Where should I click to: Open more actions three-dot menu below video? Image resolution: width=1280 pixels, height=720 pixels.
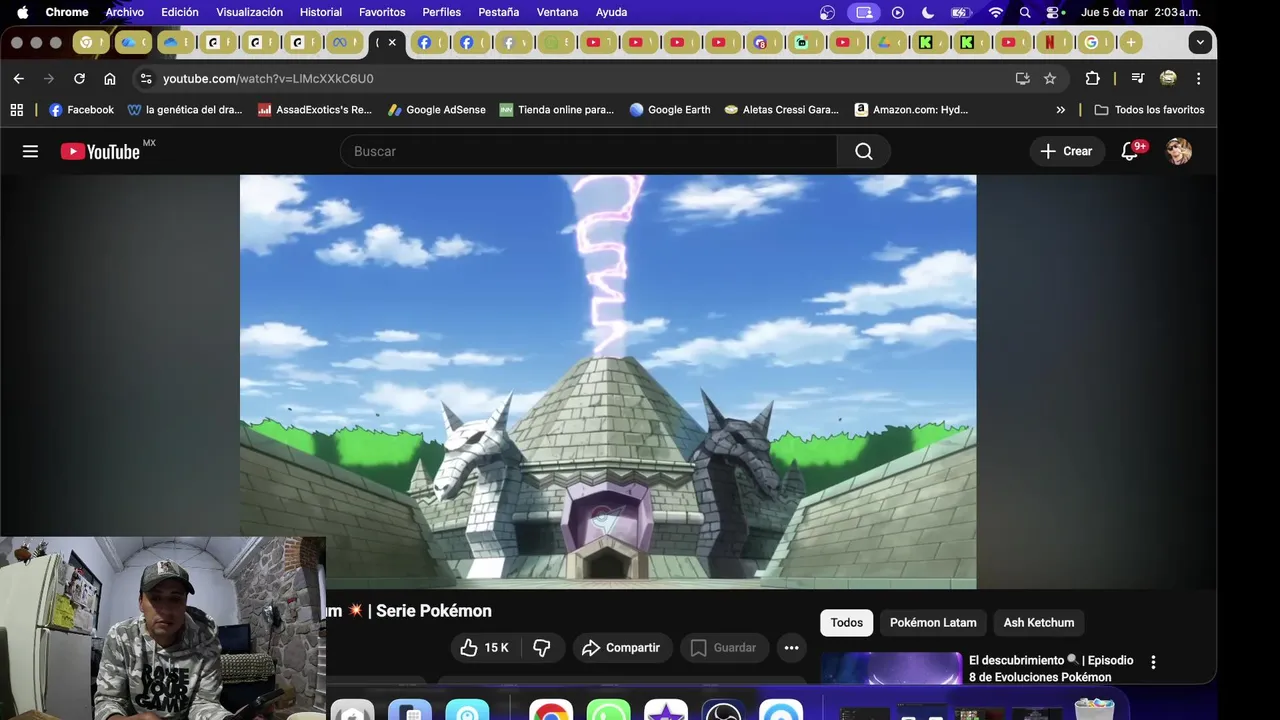[791, 648]
